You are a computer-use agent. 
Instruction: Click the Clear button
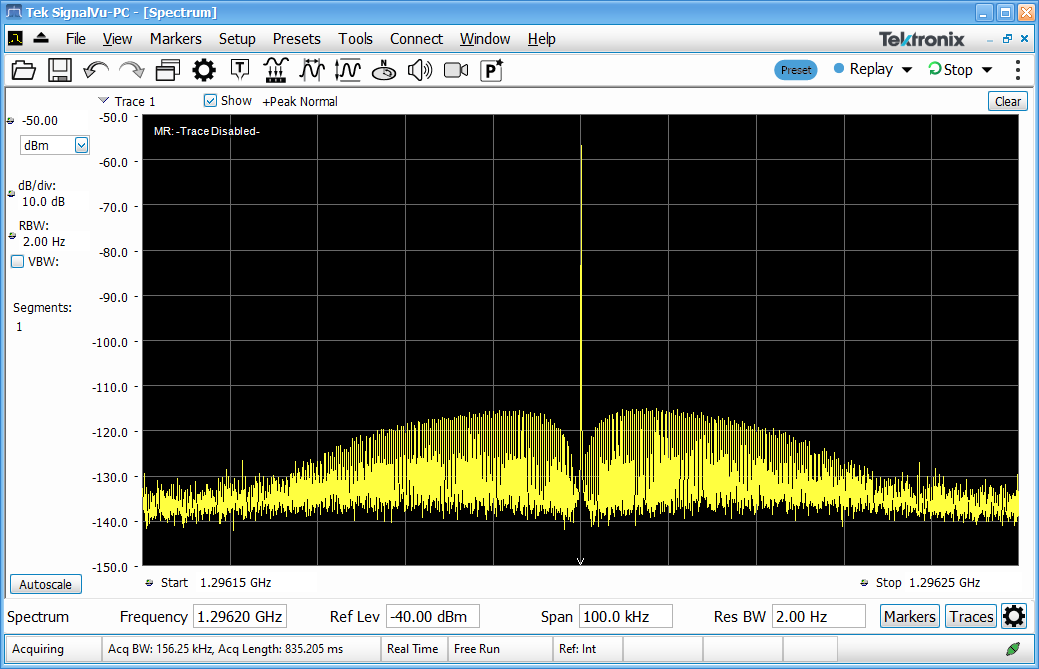pos(1007,101)
